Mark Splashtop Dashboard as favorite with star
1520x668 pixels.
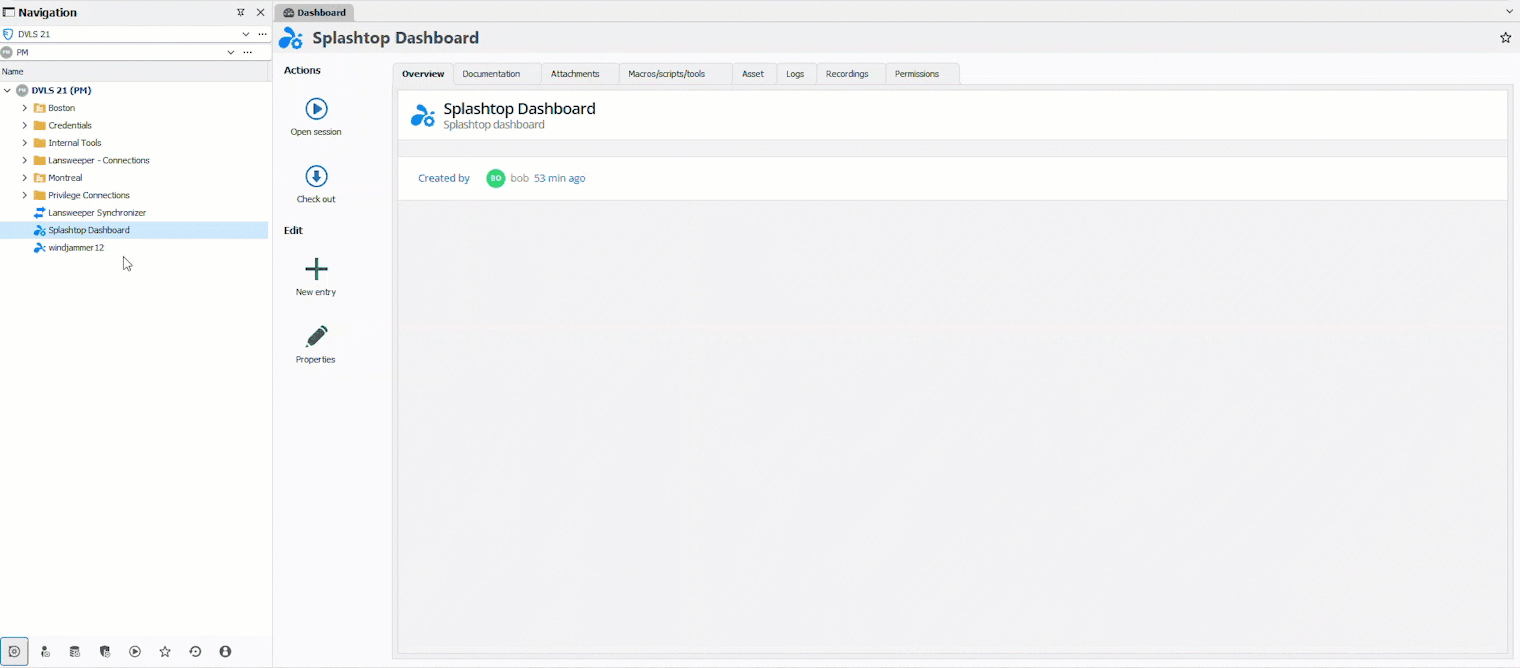pos(1505,38)
